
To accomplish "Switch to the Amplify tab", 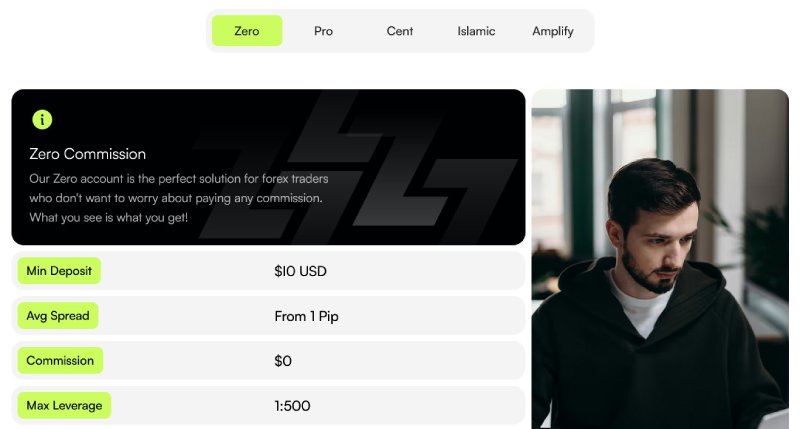I will pyautogui.click(x=553, y=31).
